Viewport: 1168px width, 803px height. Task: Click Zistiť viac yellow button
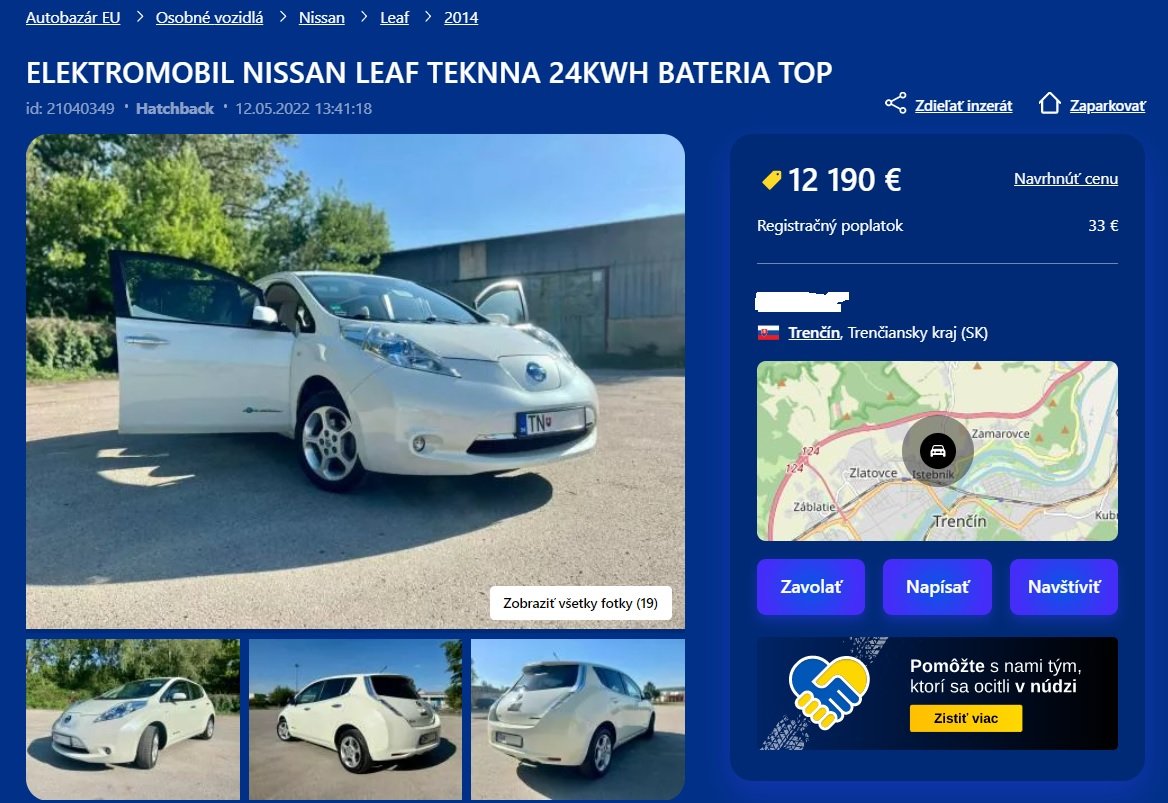(x=966, y=719)
